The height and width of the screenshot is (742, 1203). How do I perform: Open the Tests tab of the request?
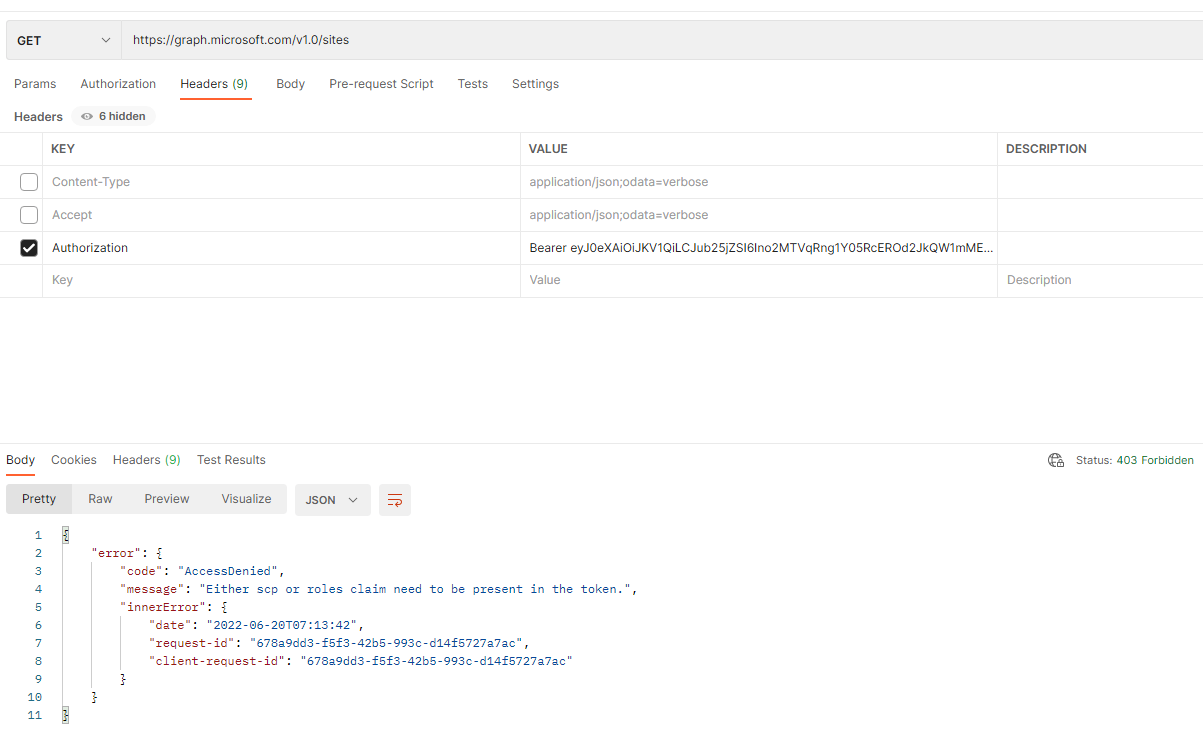click(472, 84)
